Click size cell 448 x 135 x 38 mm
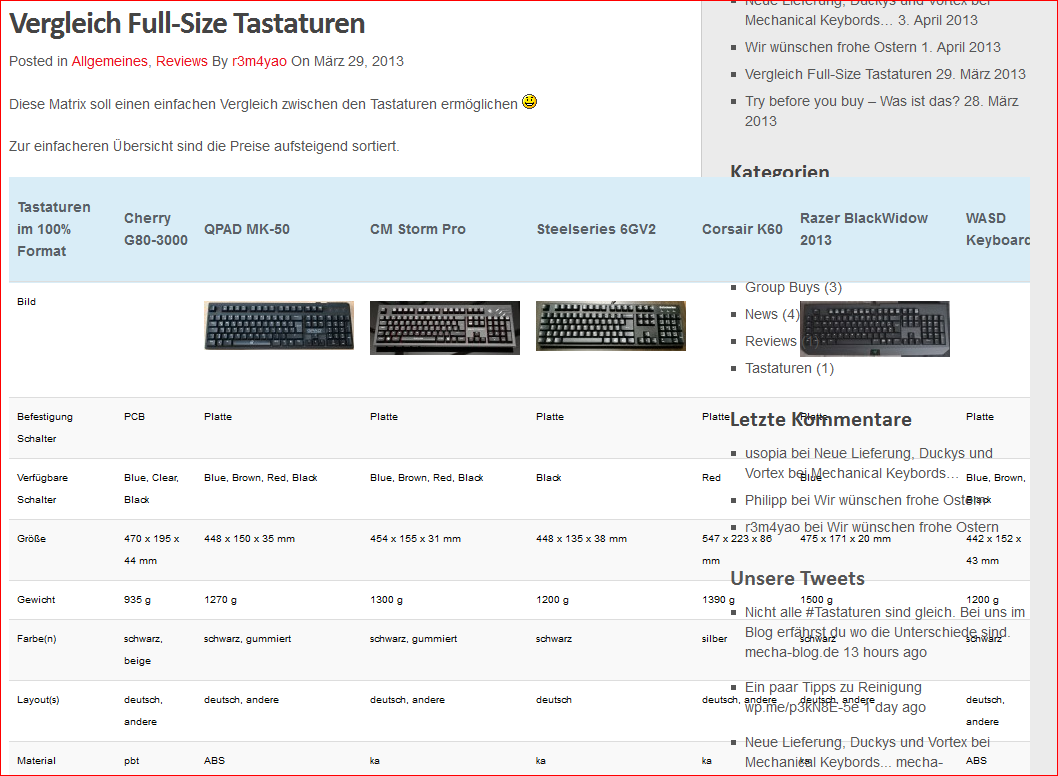This screenshot has height=776, width=1058. 582,538
